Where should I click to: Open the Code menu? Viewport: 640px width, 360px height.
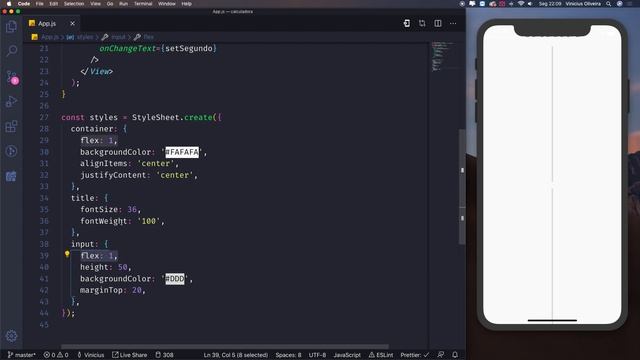(x=24, y=4)
